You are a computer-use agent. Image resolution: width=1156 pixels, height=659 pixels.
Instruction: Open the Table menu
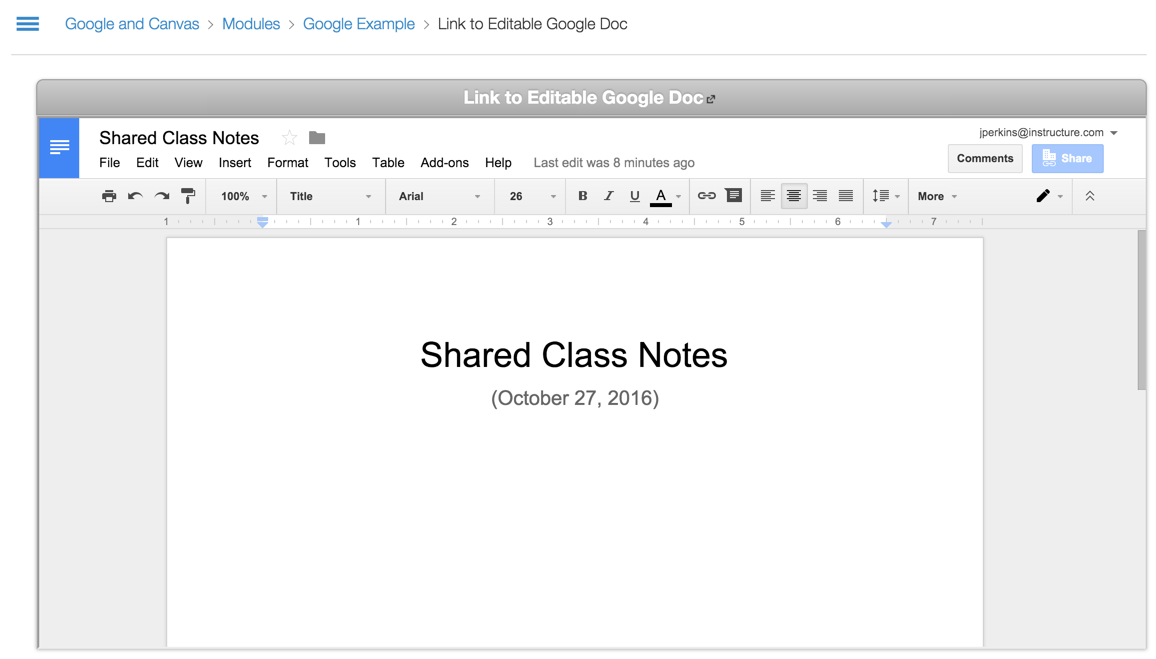(388, 163)
